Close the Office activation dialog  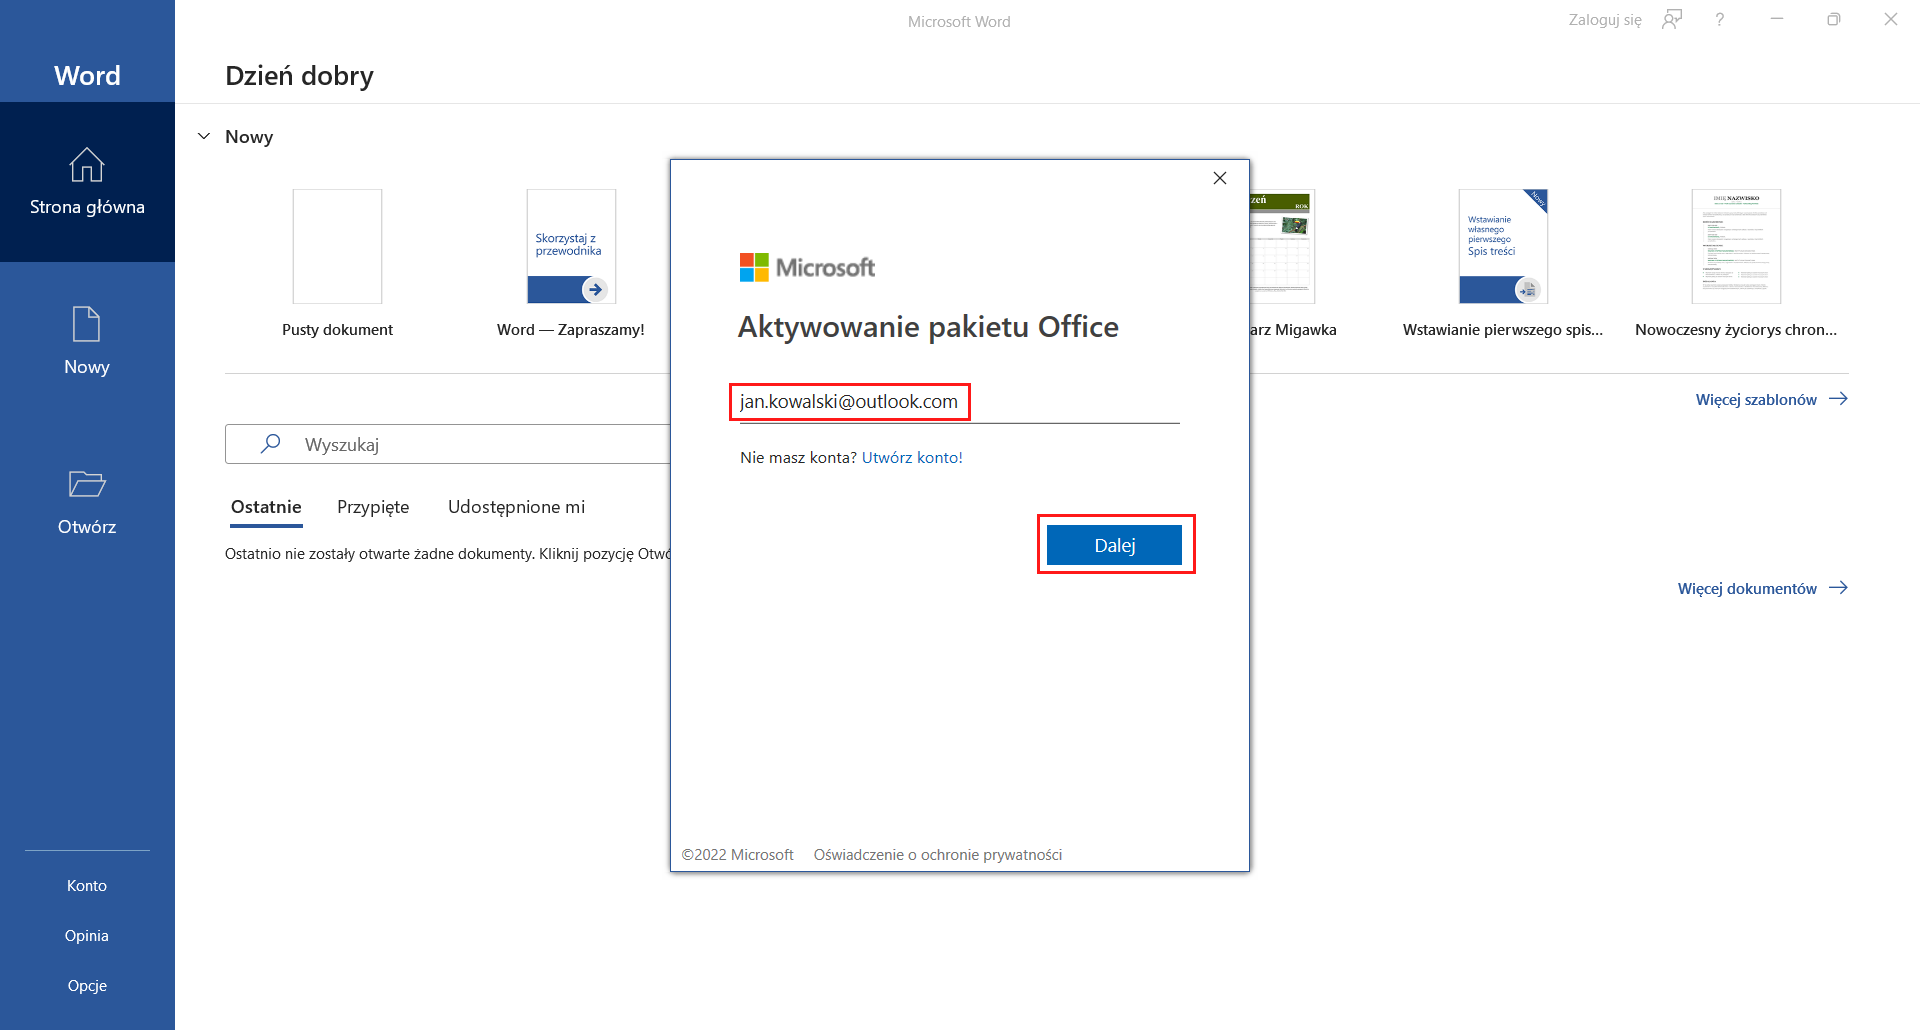click(x=1220, y=178)
